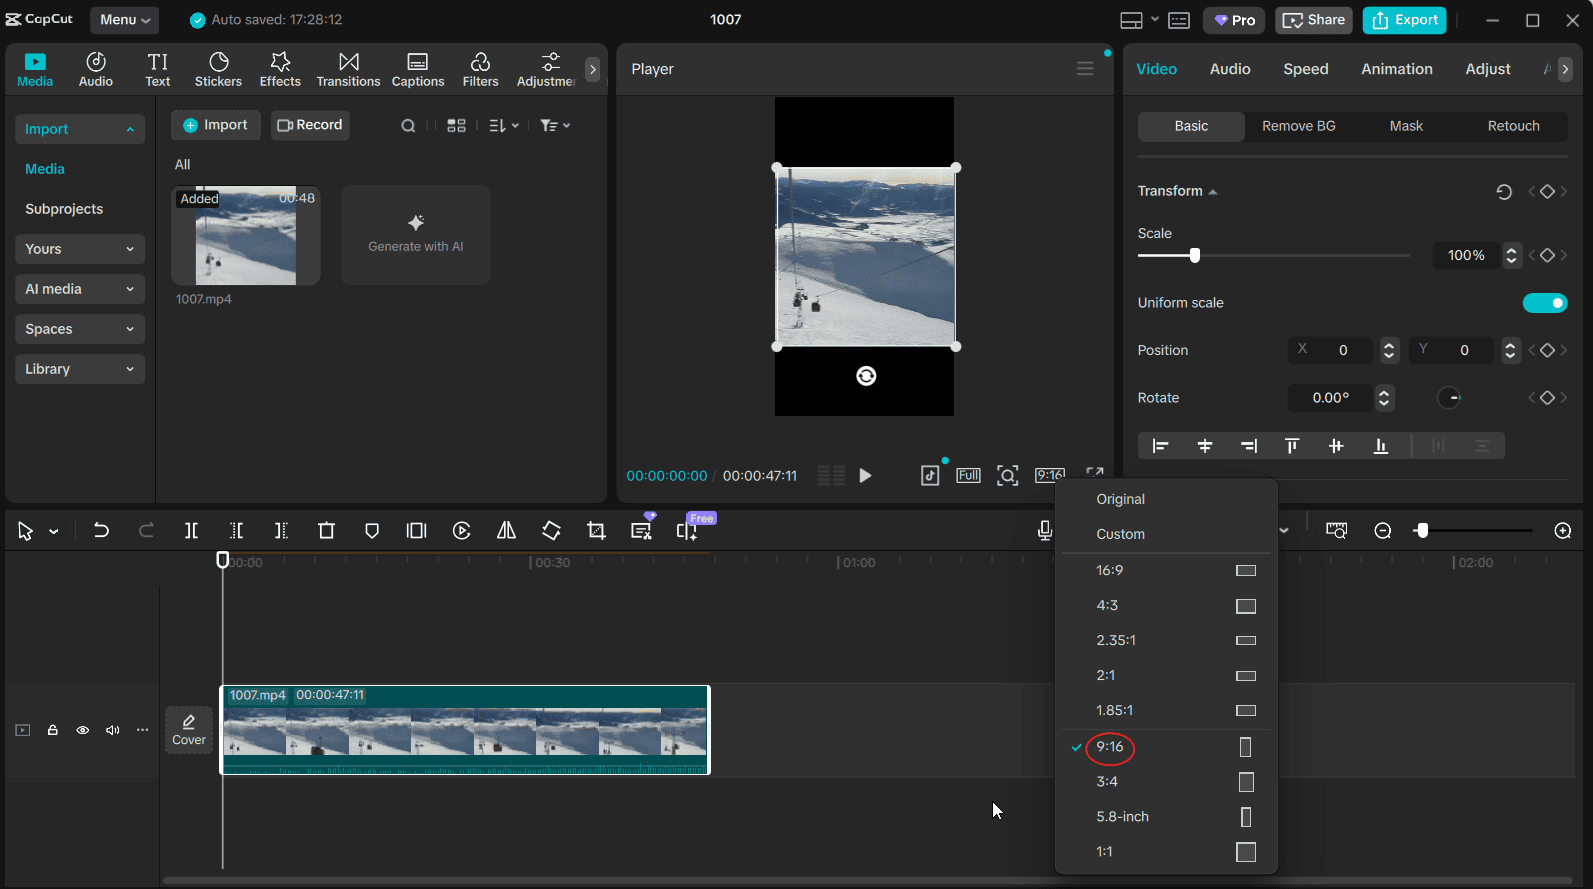Hide track using the eye icon
1593x889 pixels.
[x=83, y=730]
